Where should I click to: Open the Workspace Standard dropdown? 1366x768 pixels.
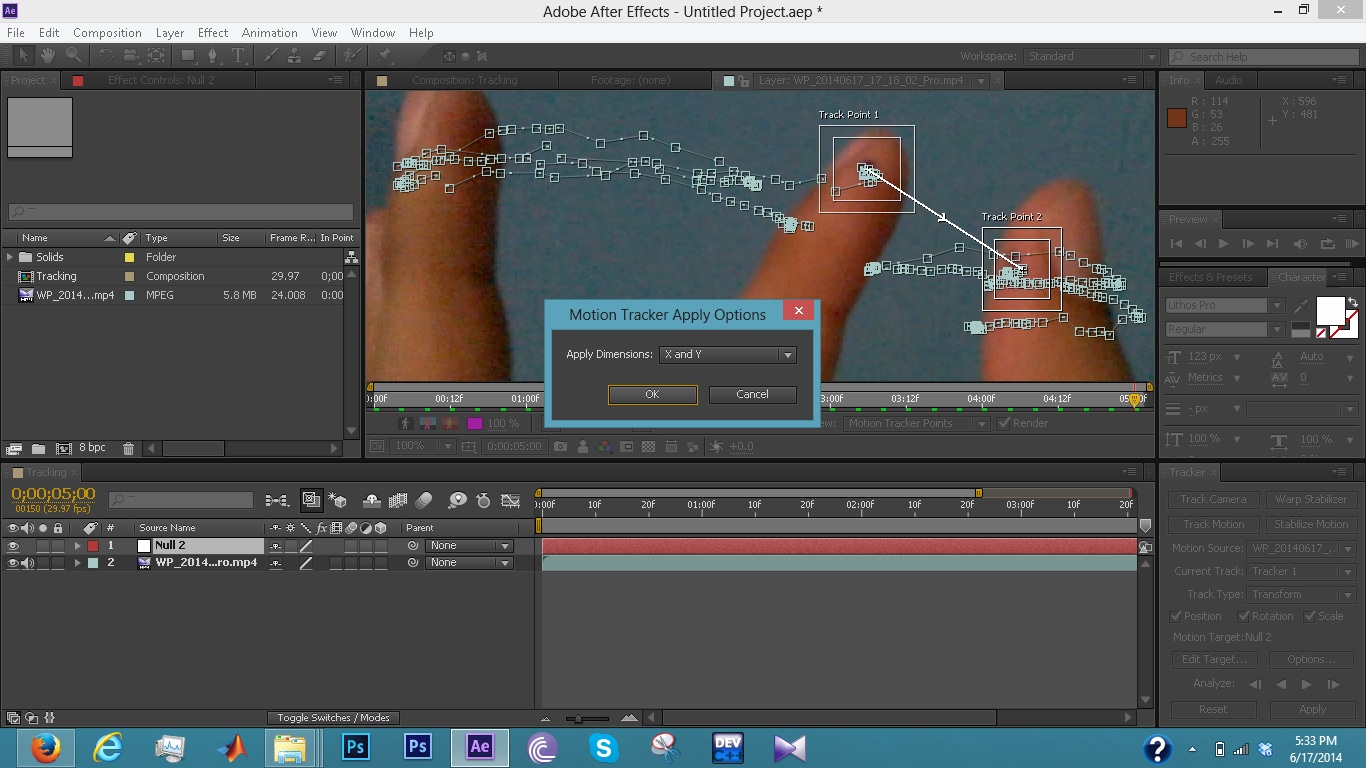tap(1093, 57)
